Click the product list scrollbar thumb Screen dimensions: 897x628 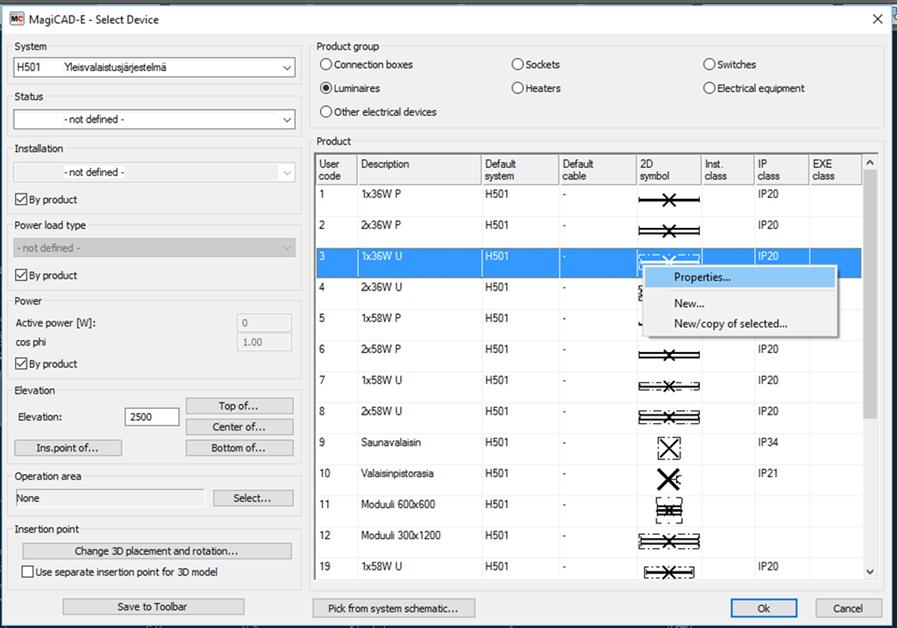pyautogui.click(x=870, y=293)
